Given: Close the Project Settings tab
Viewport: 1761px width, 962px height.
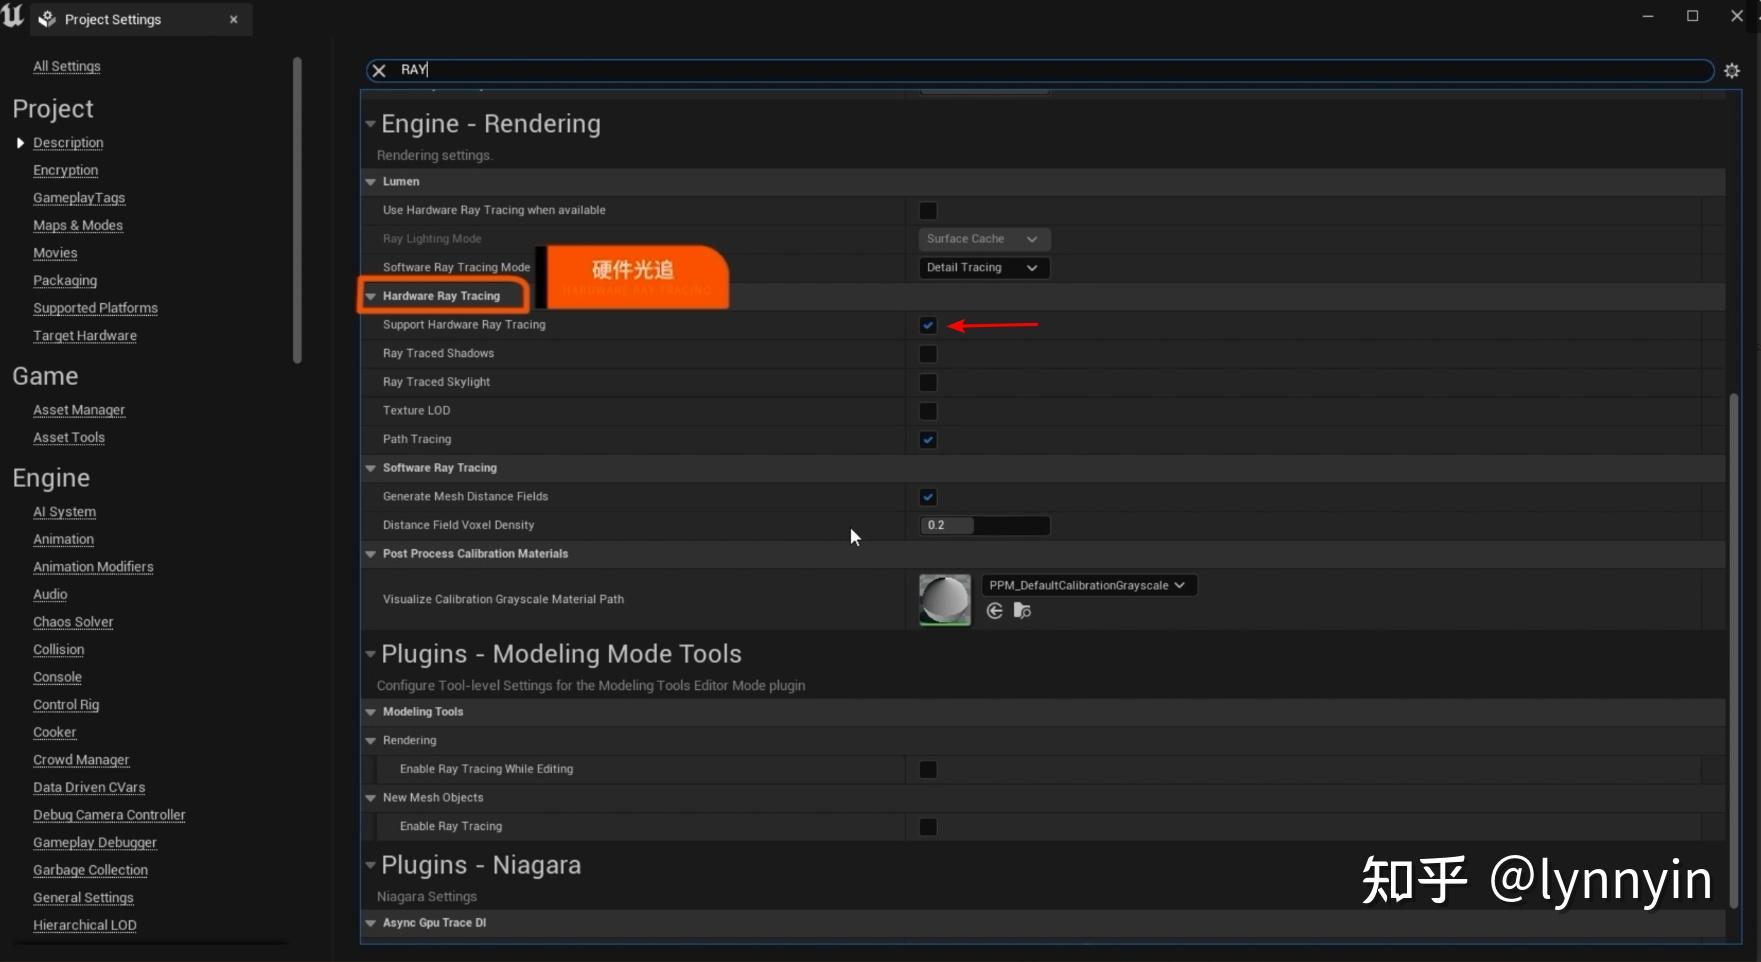Looking at the screenshot, I should click(x=234, y=19).
